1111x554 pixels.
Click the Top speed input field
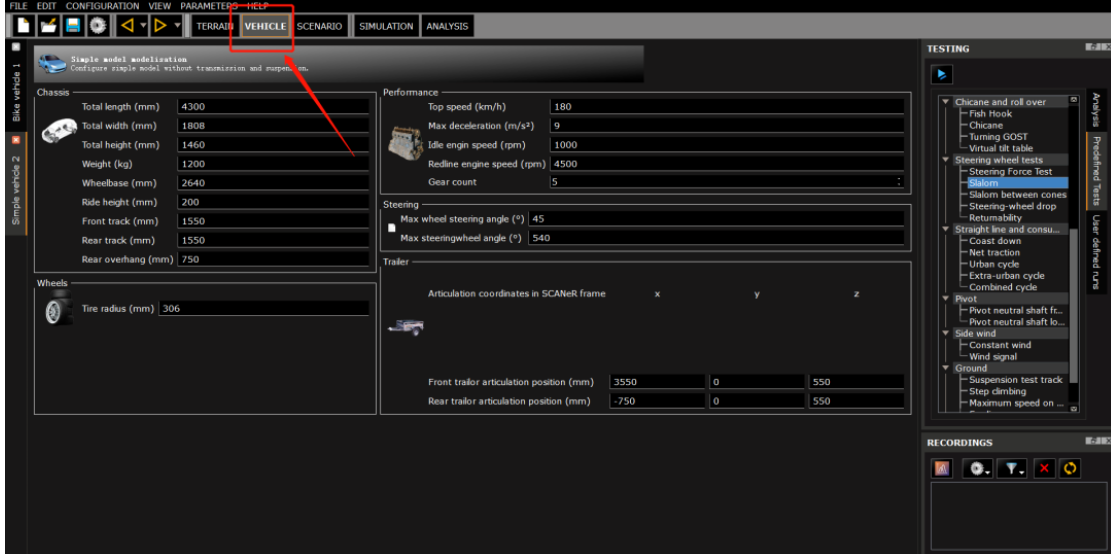pyautogui.click(x=726, y=106)
